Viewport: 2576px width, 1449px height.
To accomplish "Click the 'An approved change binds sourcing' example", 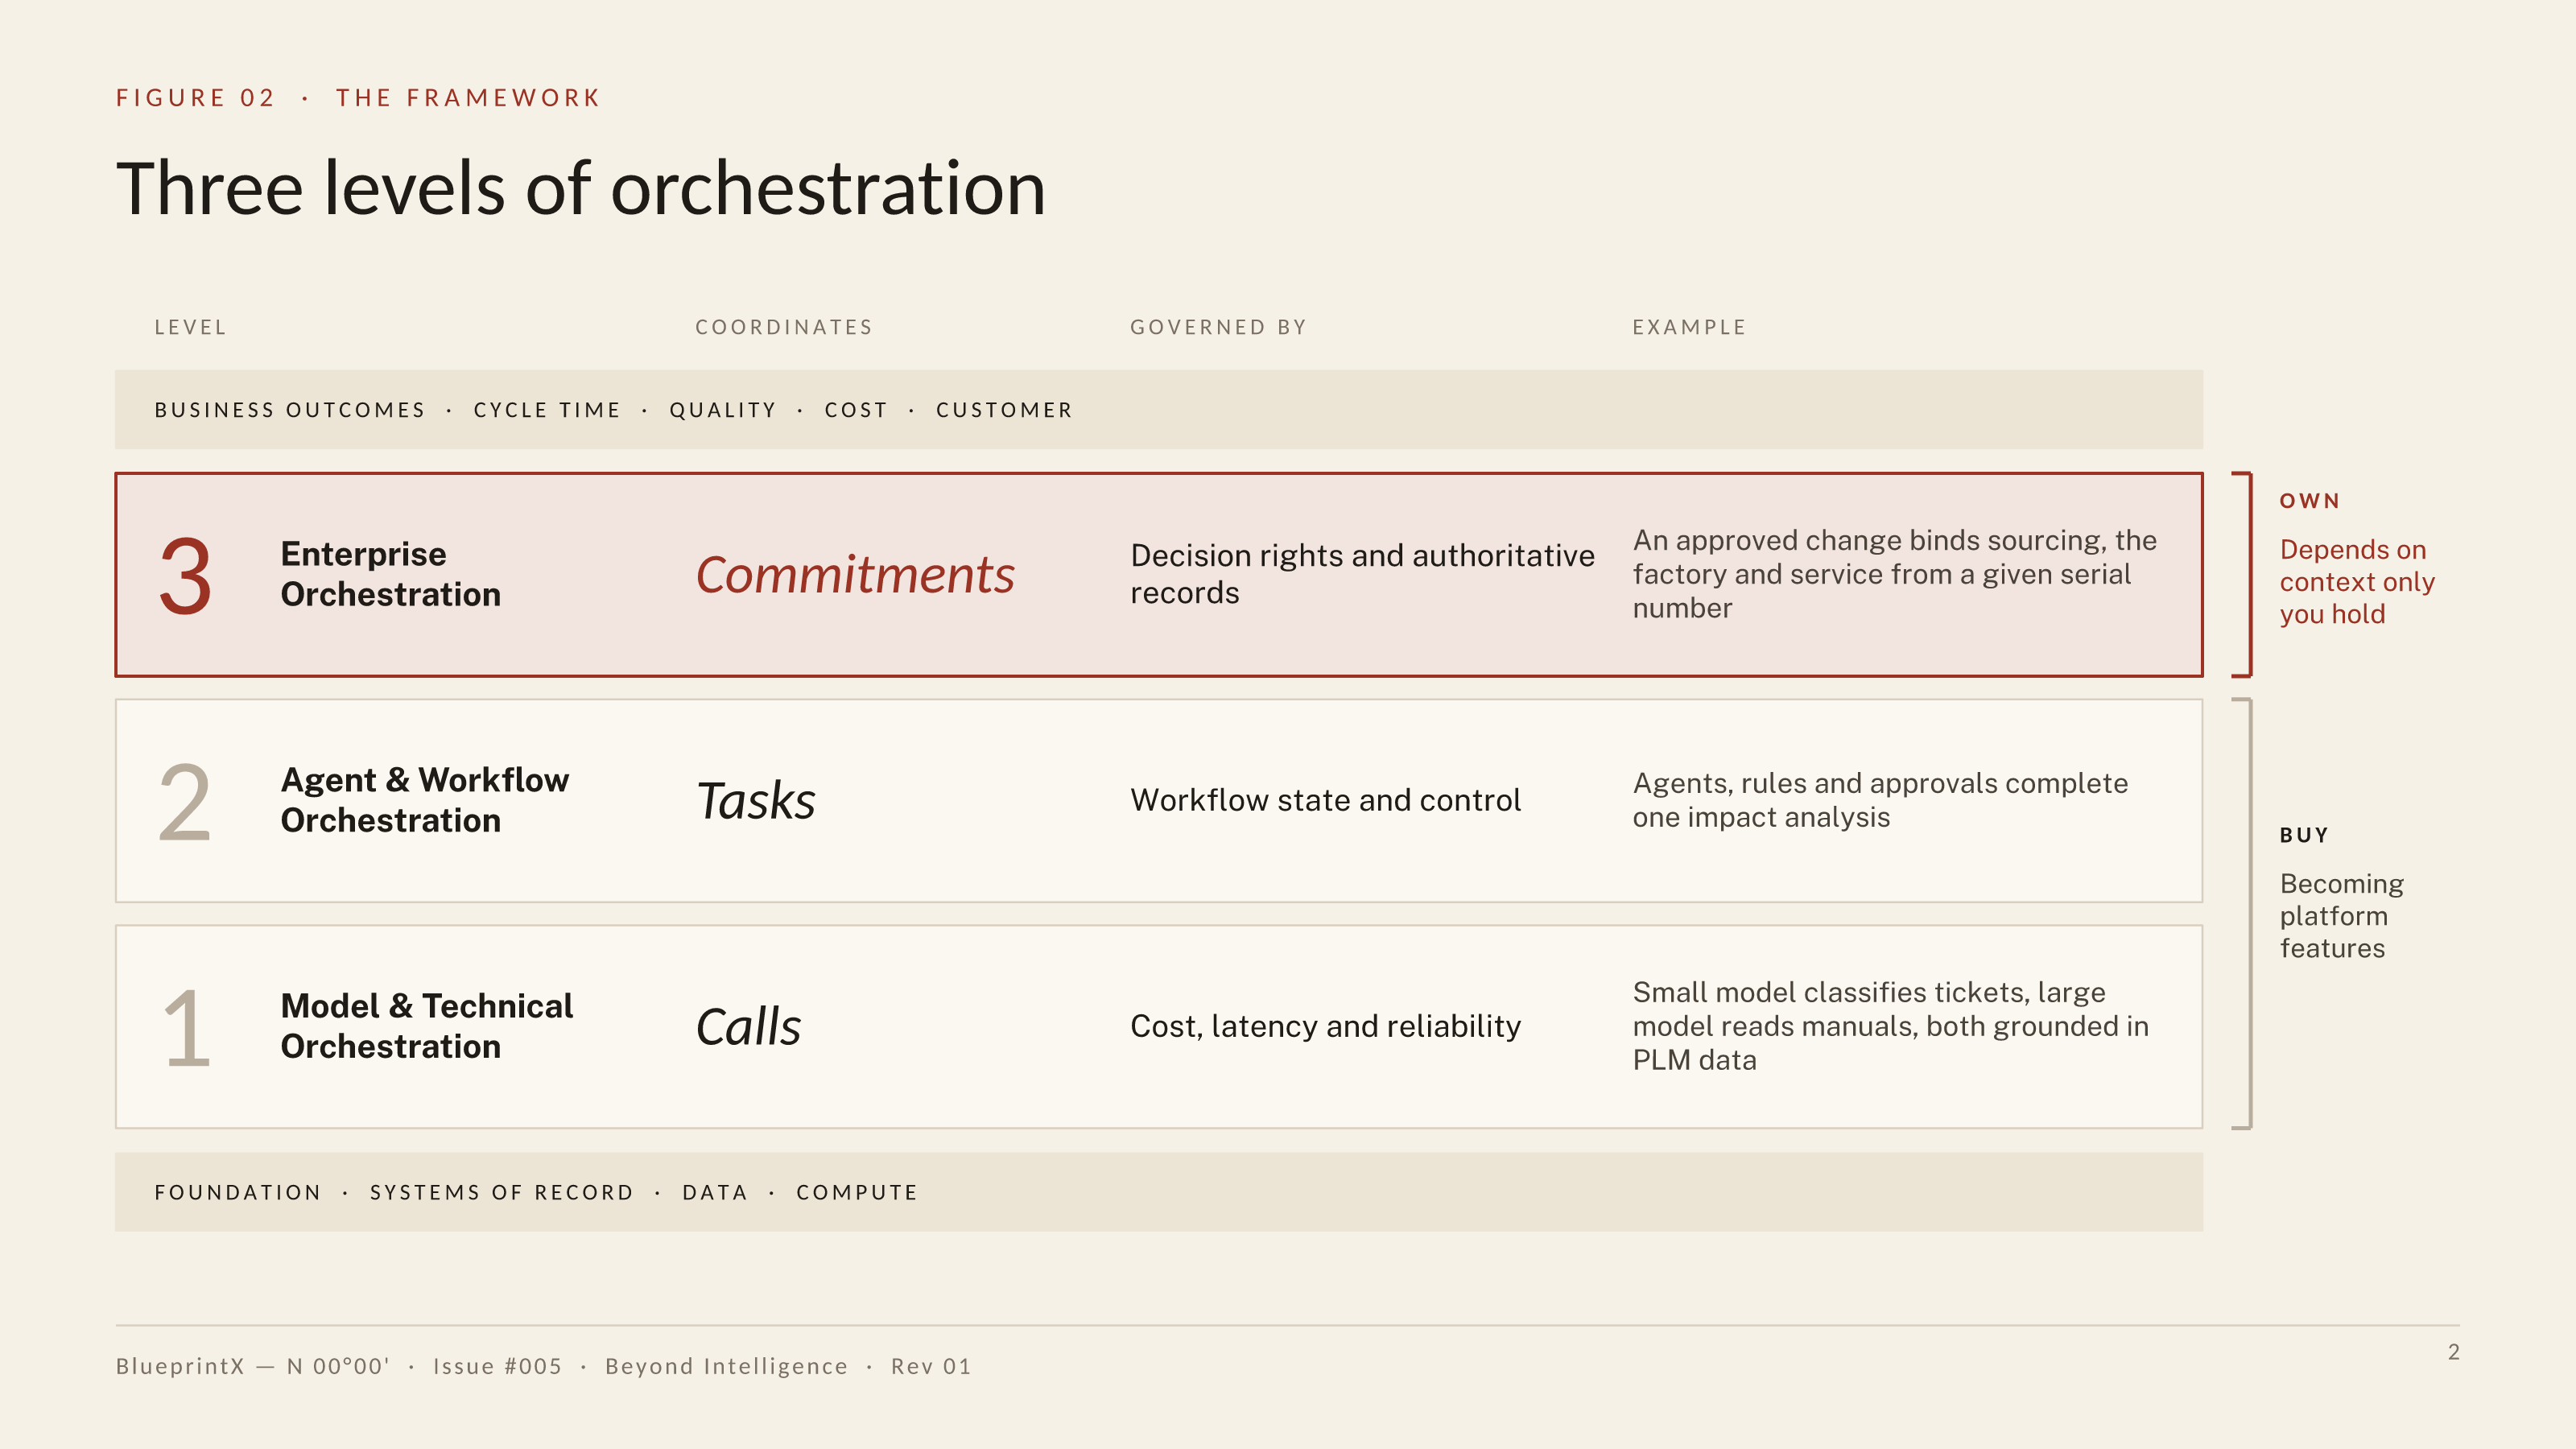I will (x=1894, y=574).
